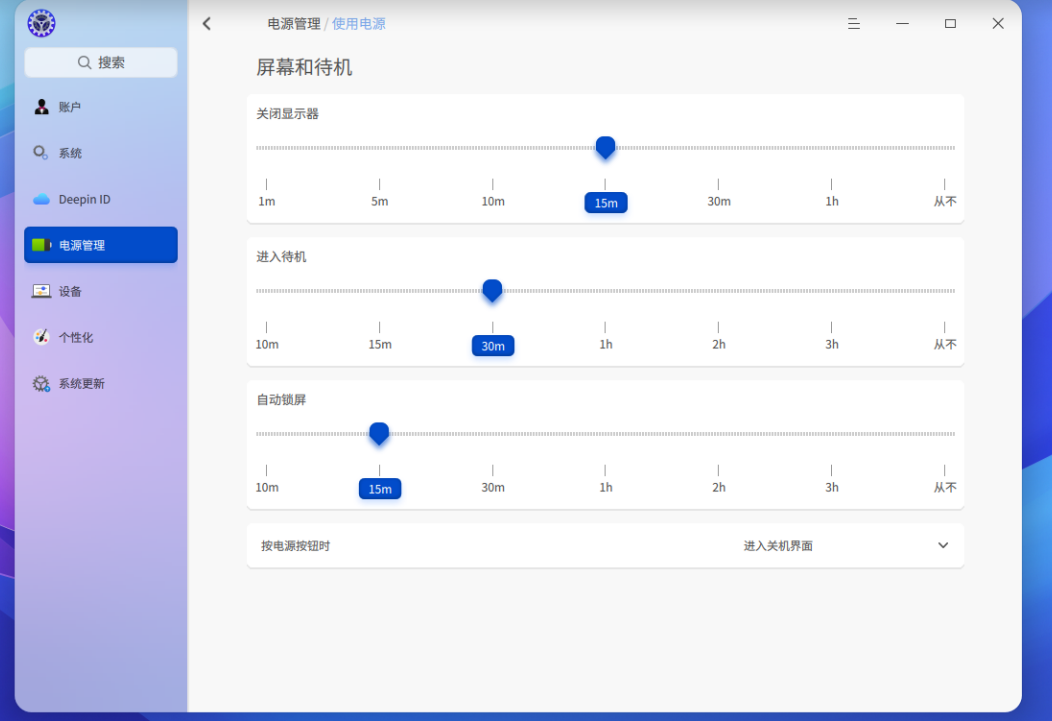The image size is (1052, 721).
Task: Click the 关闭显示器 slider handle
Action: [605, 148]
